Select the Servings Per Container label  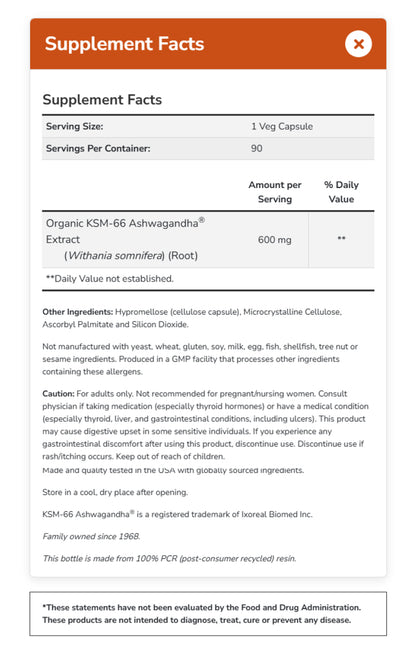click(x=98, y=148)
